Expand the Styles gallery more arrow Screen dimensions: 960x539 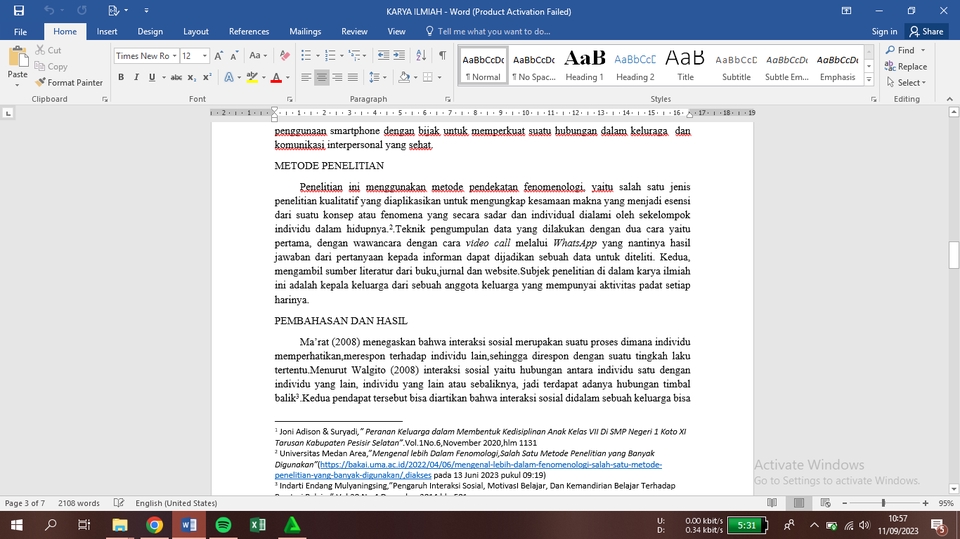pos(869,79)
